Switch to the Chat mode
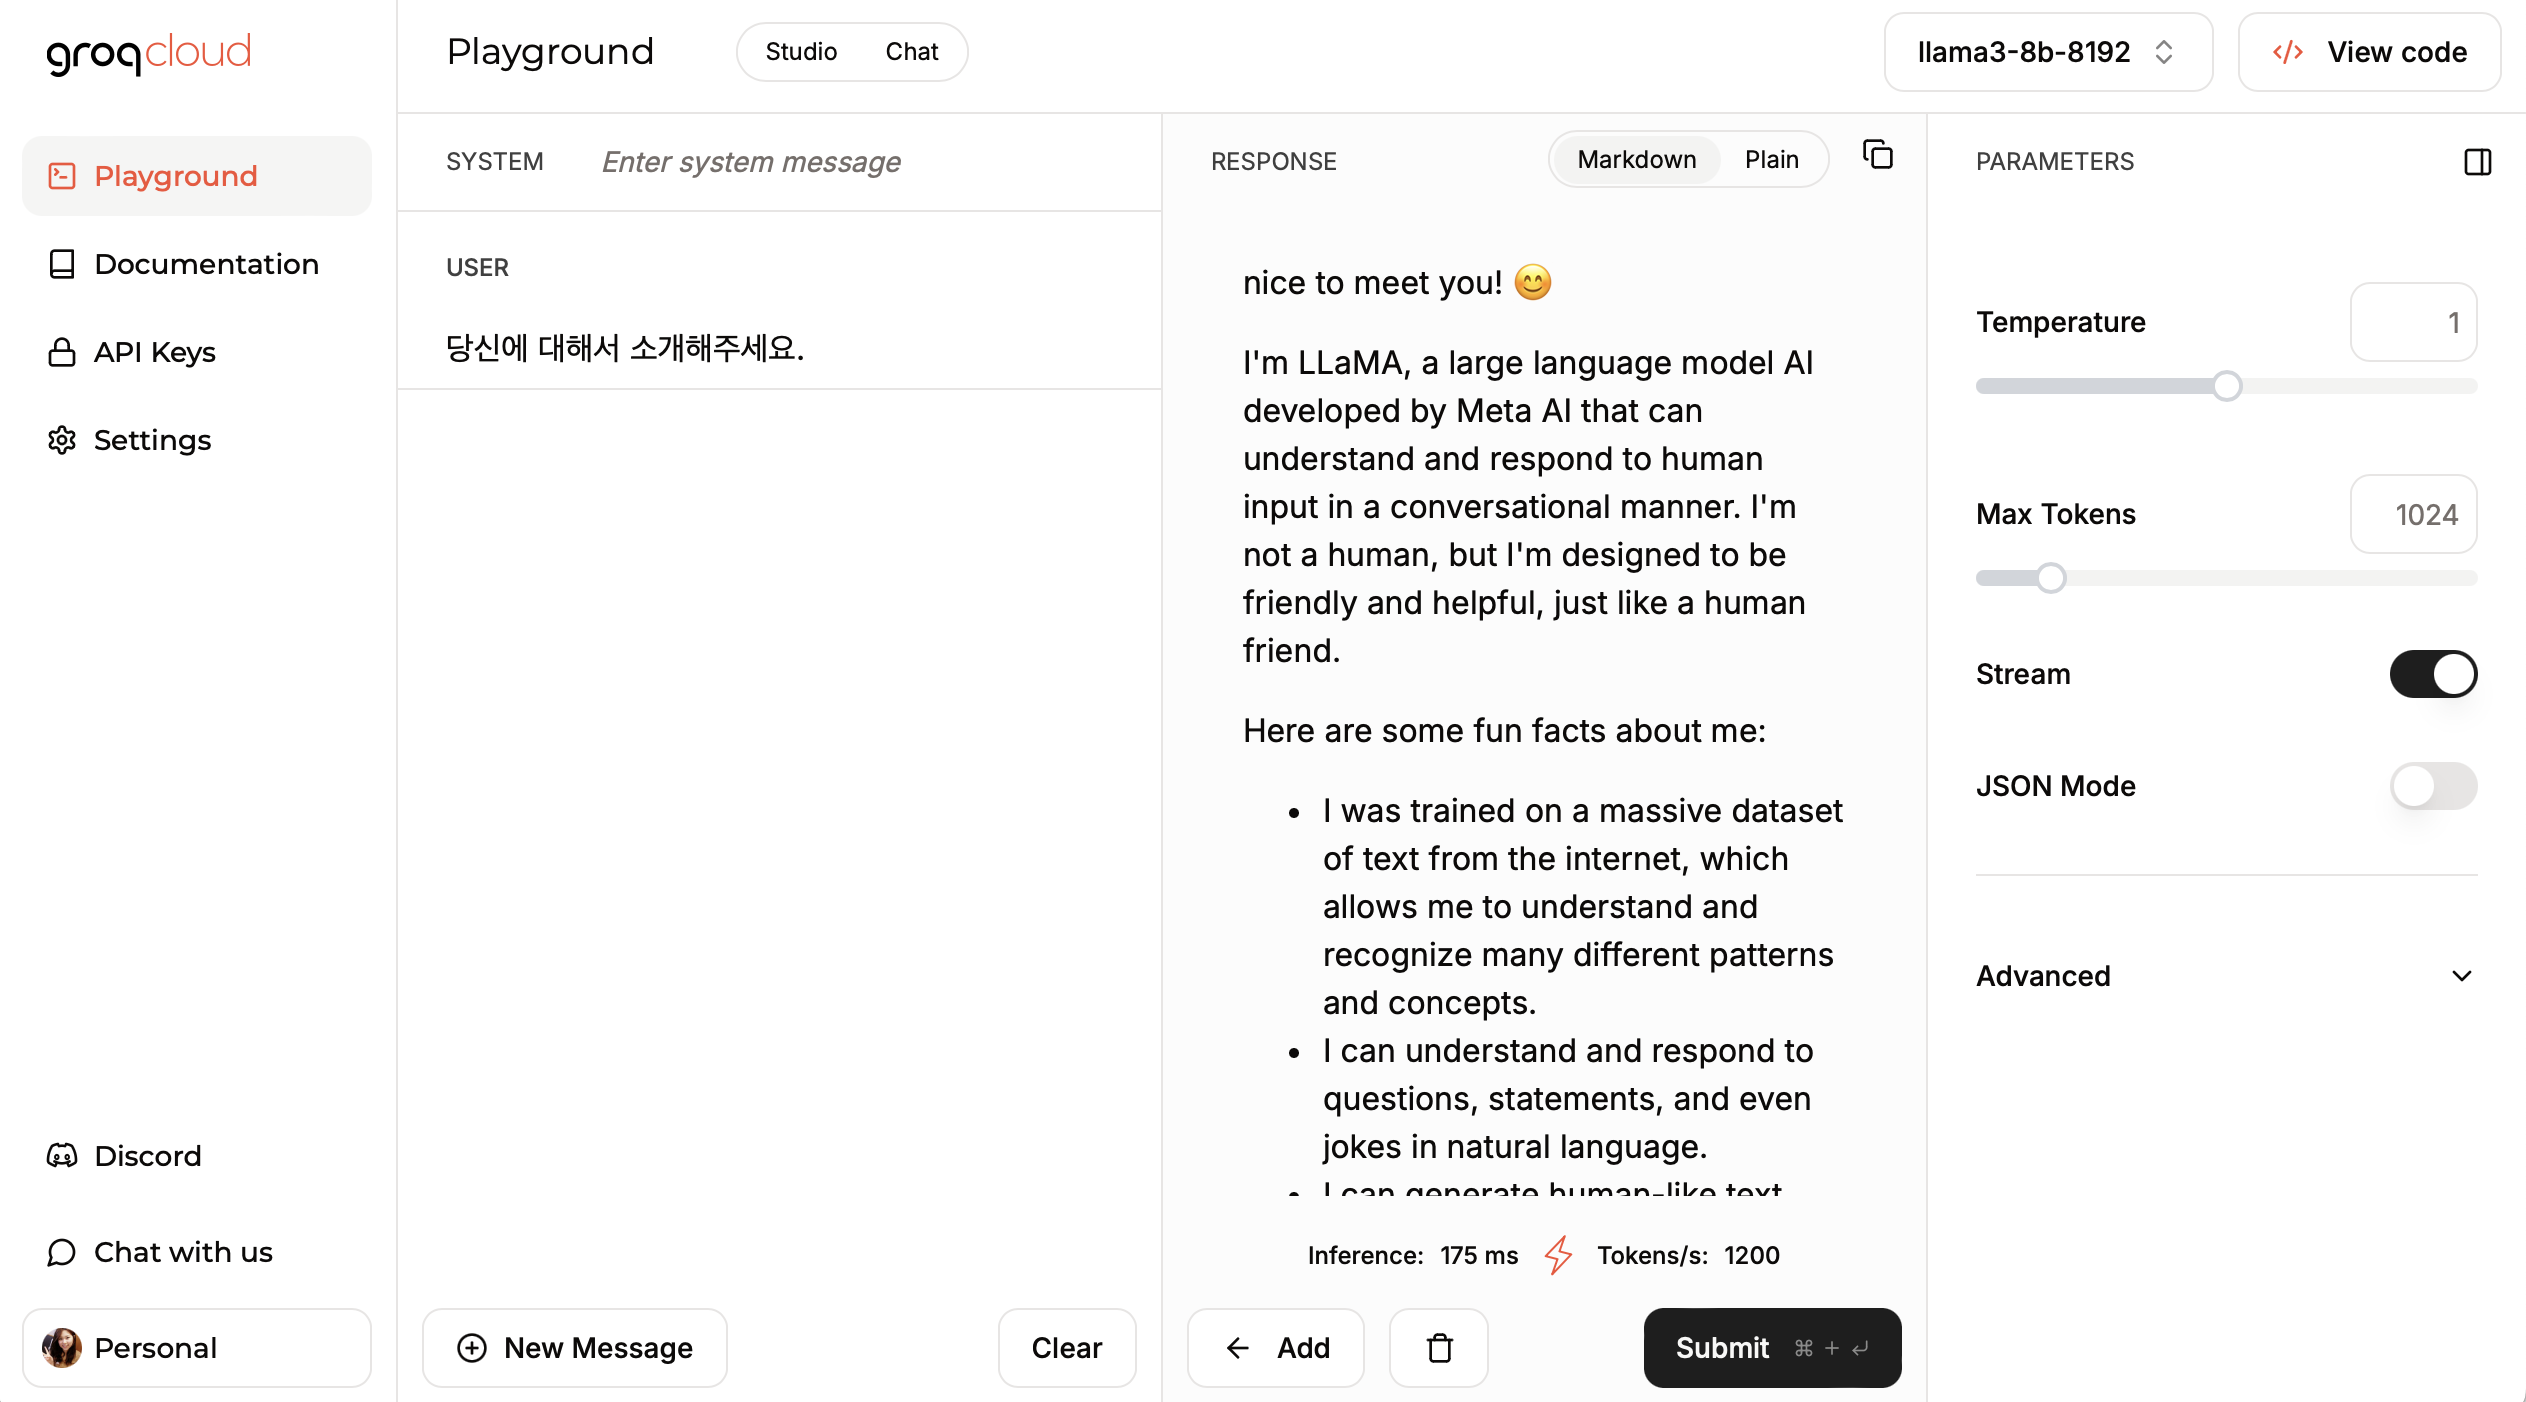The width and height of the screenshot is (2526, 1402). 911,51
